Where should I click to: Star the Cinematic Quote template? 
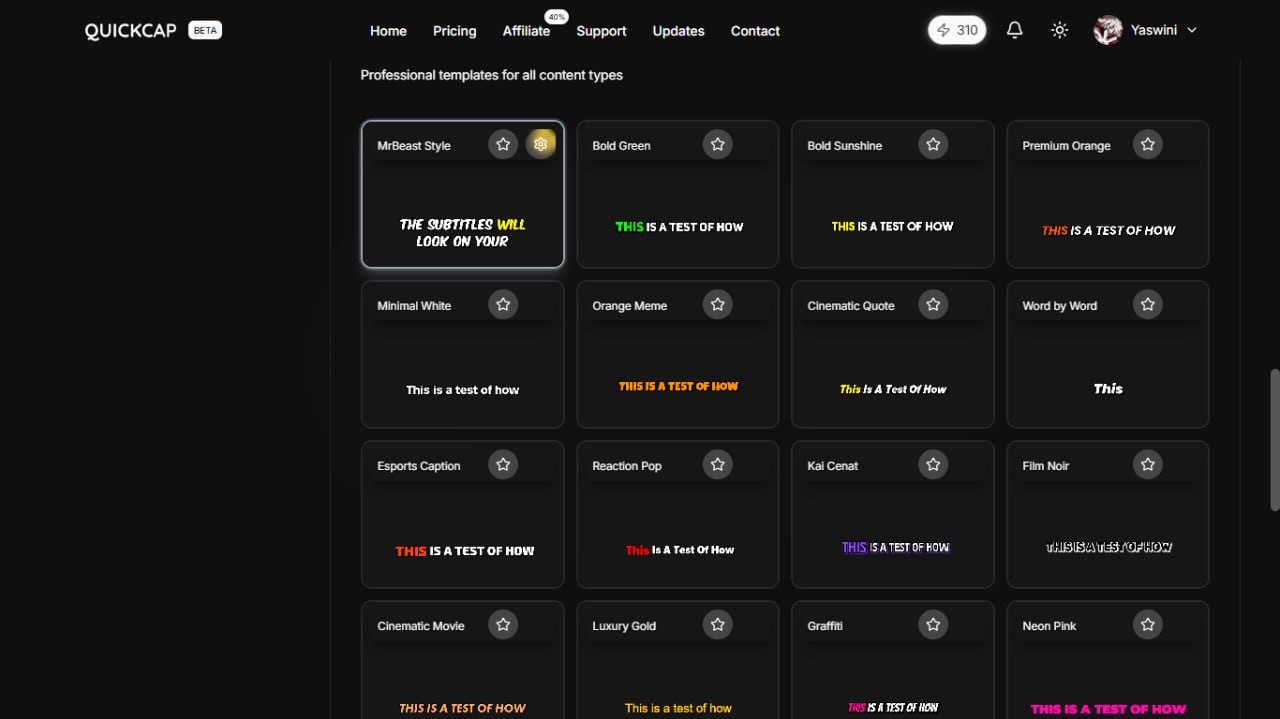tap(933, 304)
